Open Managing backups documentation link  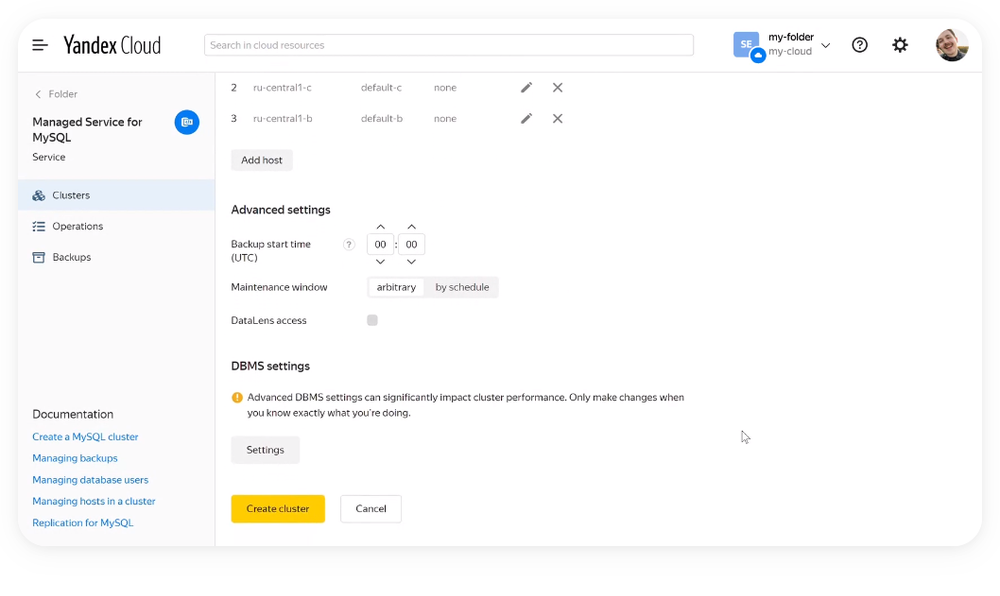coord(75,458)
